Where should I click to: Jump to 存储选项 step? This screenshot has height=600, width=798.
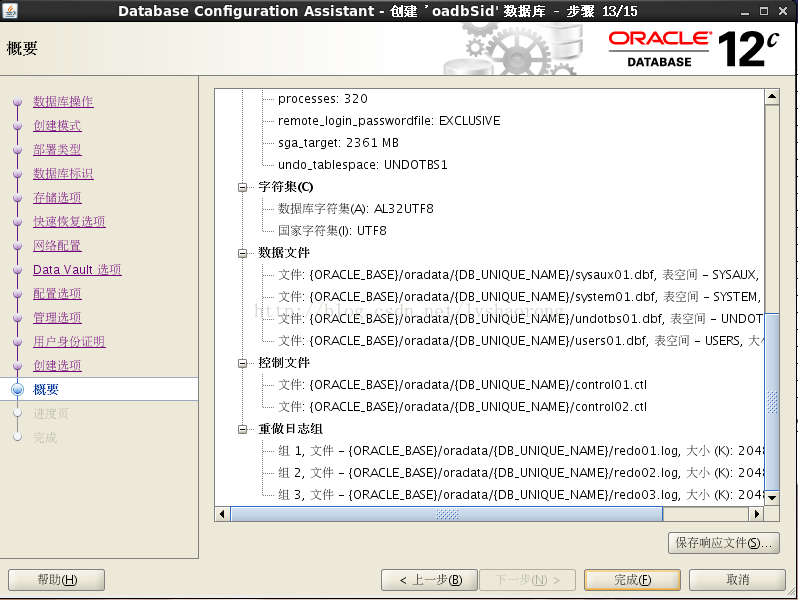tap(57, 197)
